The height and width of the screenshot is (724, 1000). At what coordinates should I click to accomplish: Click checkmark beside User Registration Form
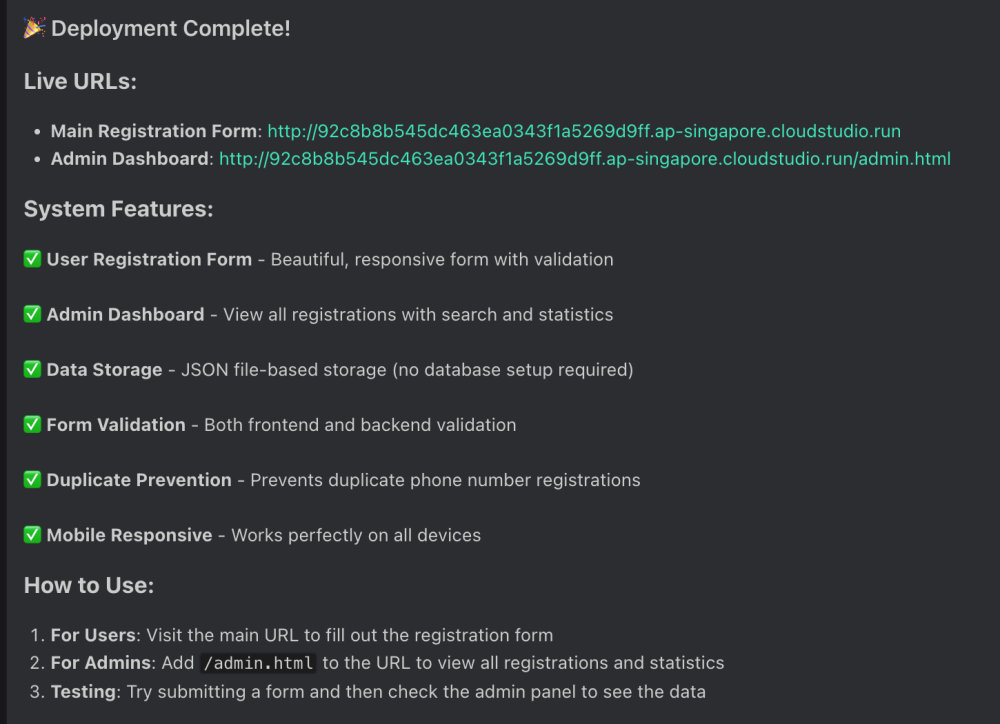coord(33,259)
